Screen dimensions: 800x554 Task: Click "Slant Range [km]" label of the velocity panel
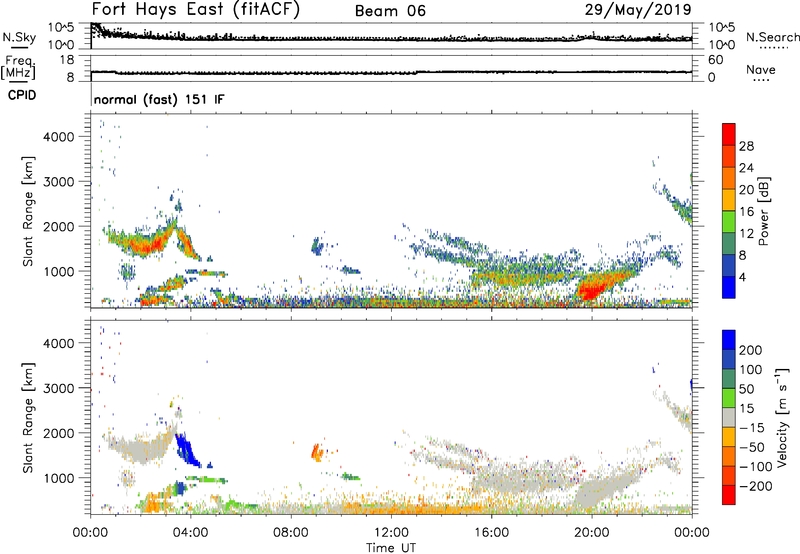(28, 417)
